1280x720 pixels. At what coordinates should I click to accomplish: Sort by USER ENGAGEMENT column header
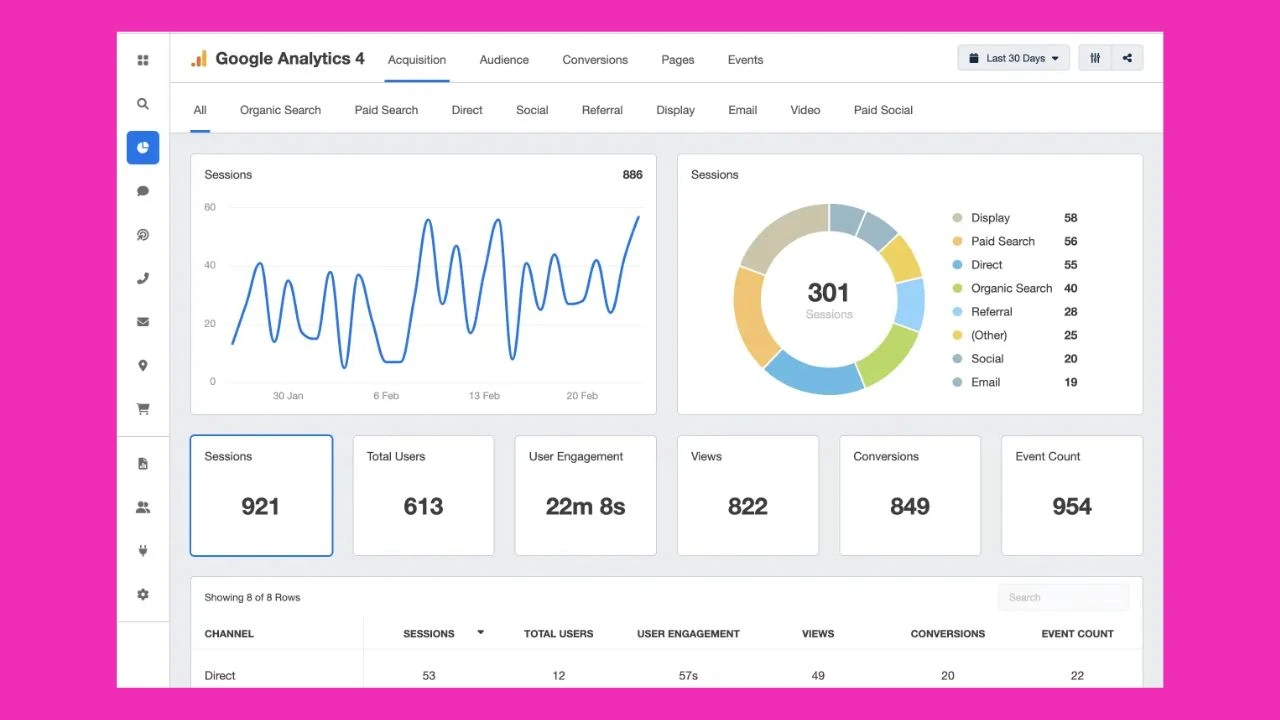click(688, 634)
